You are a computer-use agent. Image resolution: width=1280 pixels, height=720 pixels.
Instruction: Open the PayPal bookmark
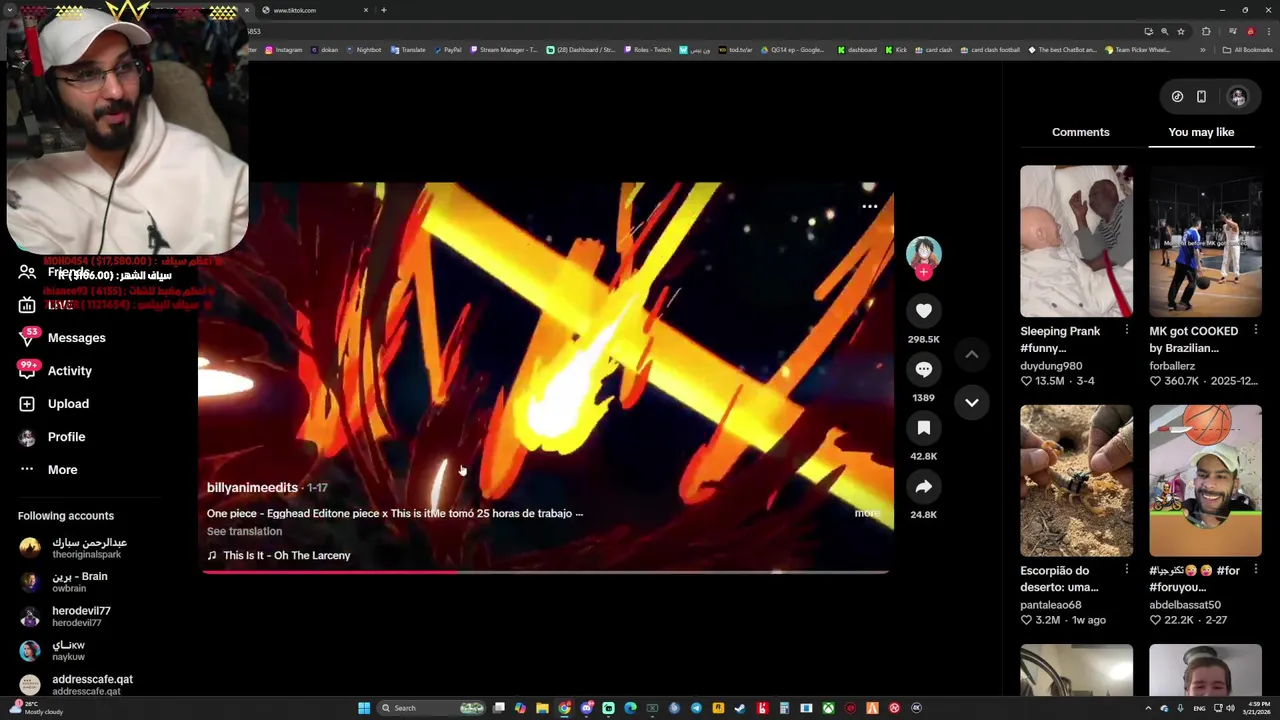pyautogui.click(x=447, y=50)
